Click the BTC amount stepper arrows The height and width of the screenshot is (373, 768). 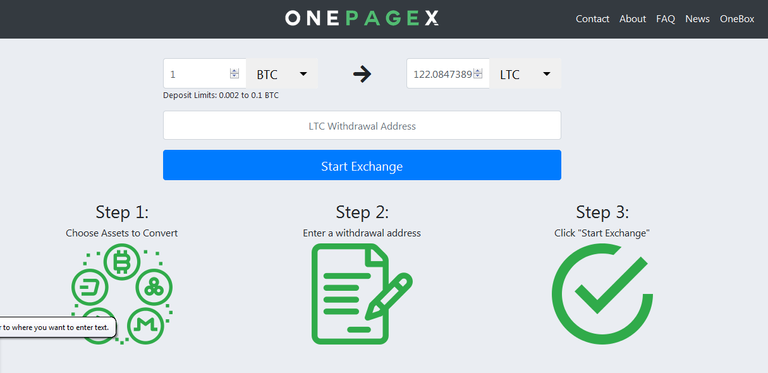pos(234,74)
